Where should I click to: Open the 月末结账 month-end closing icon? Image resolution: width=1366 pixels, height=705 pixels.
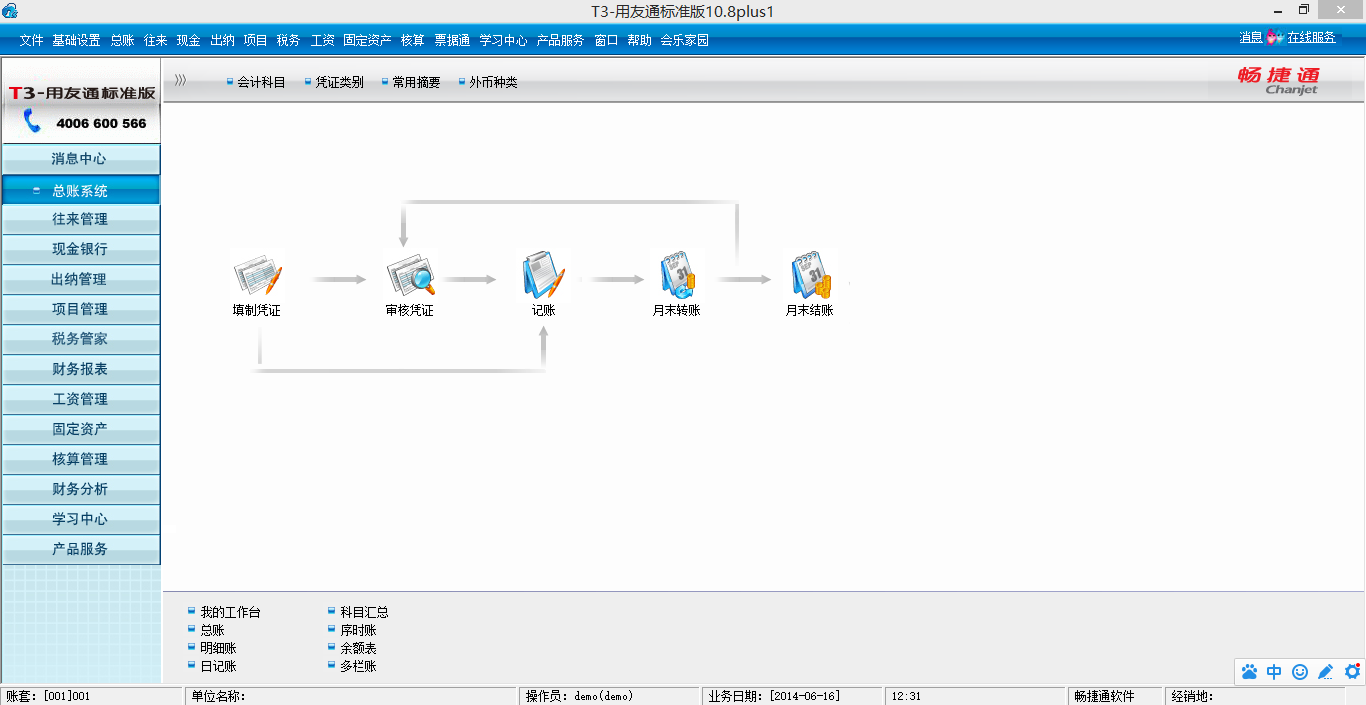pos(809,275)
